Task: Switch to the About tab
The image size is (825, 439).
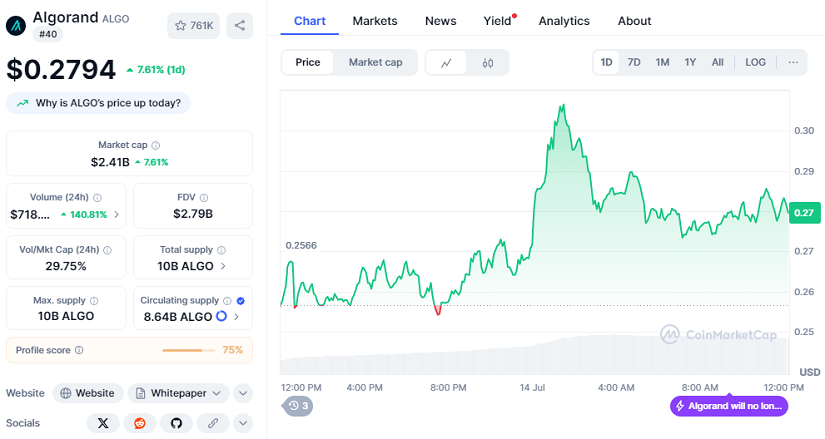Action: tap(635, 21)
